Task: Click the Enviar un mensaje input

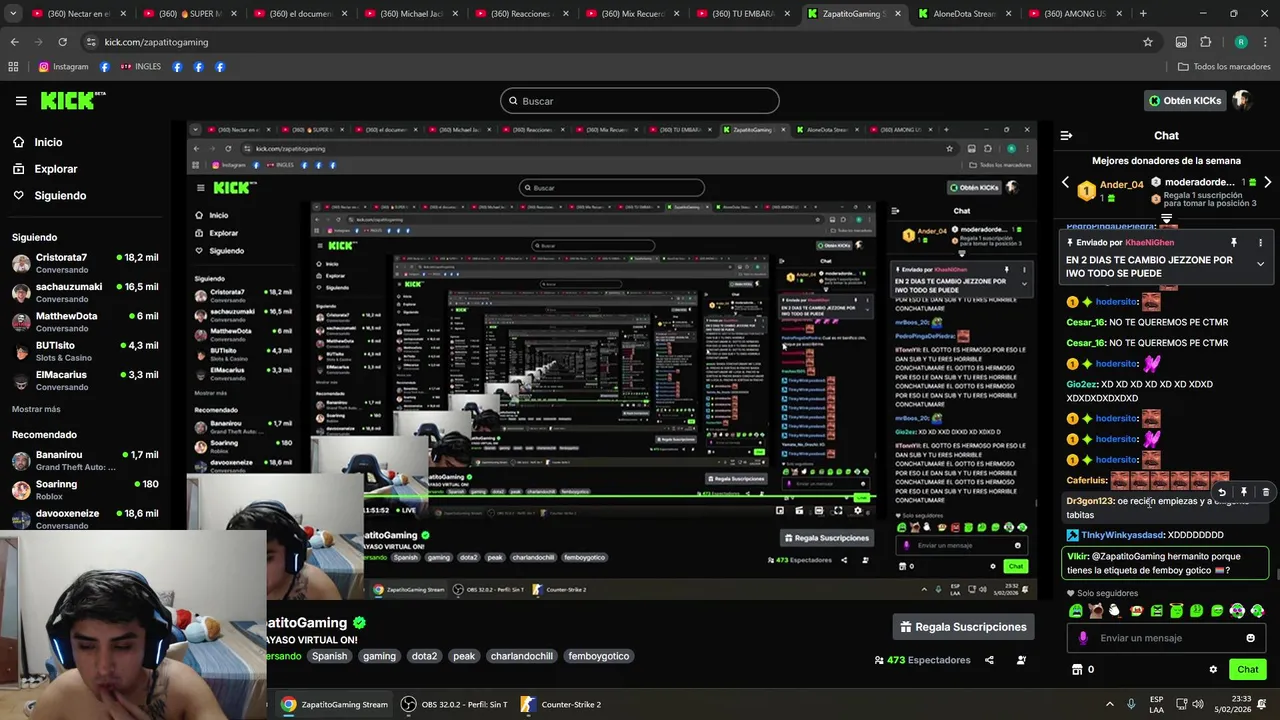Action: [x=1165, y=638]
